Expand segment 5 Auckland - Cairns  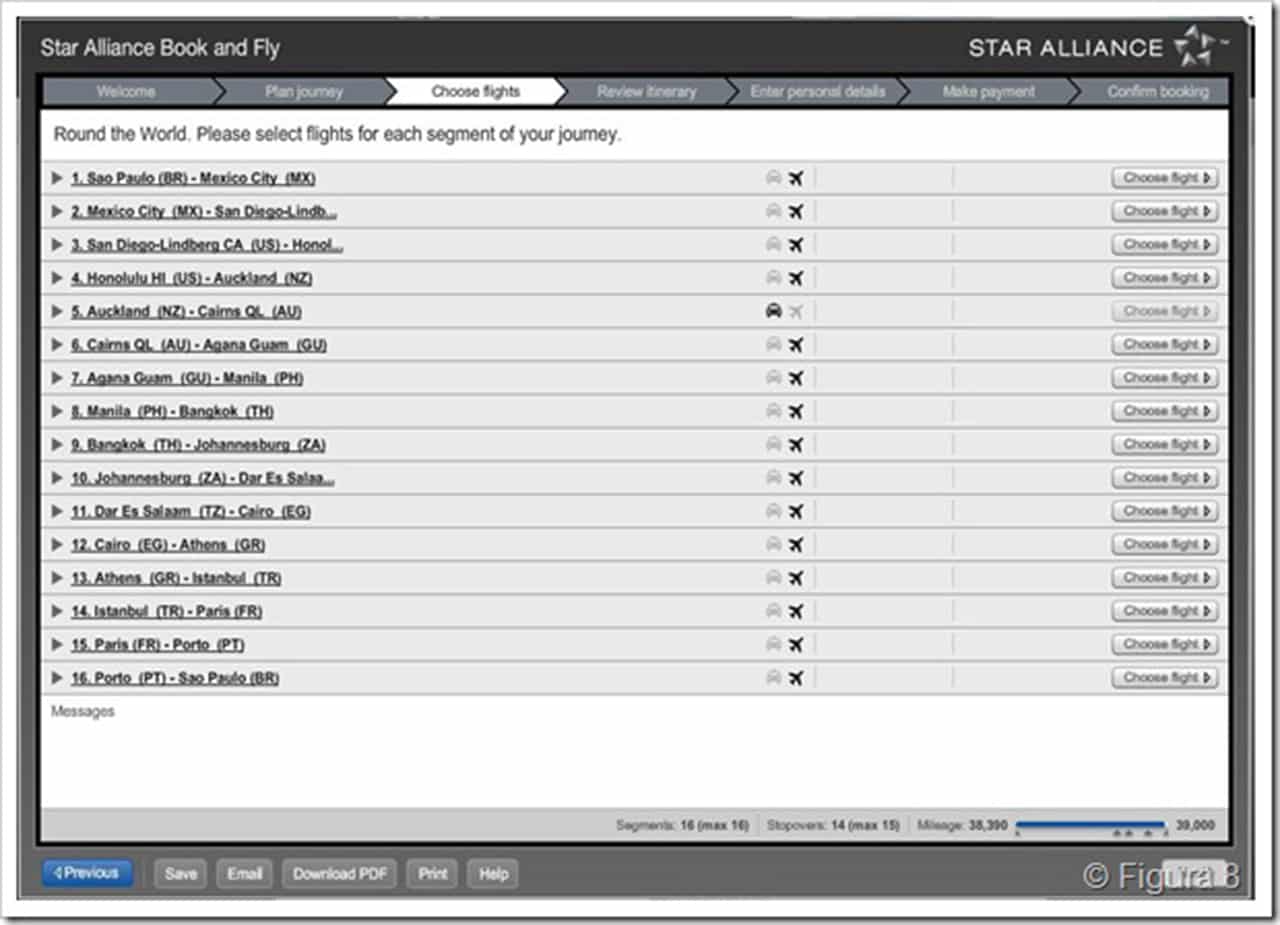(57, 311)
